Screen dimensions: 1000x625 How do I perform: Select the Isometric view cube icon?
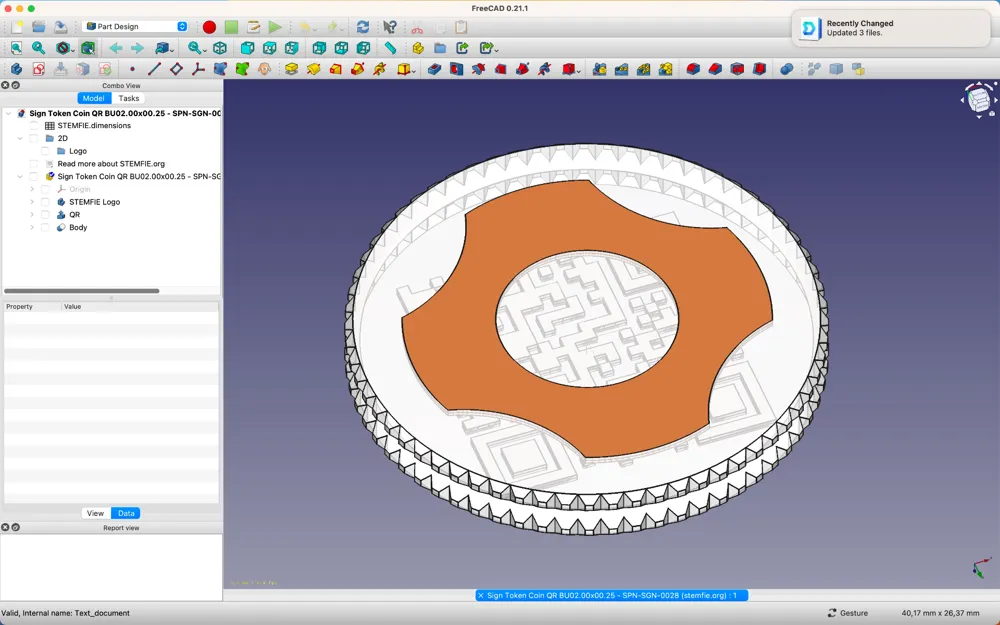pyautogui.click(x=220, y=48)
